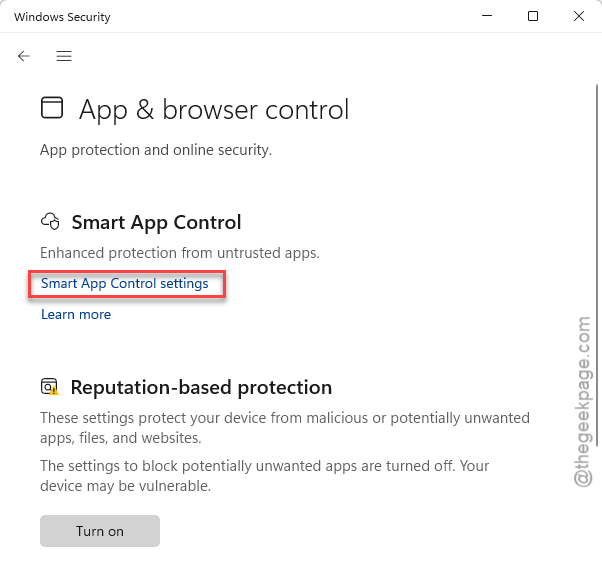Go back using the back arrow
Viewport: 602px width, 565px height.
(x=24, y=56)
